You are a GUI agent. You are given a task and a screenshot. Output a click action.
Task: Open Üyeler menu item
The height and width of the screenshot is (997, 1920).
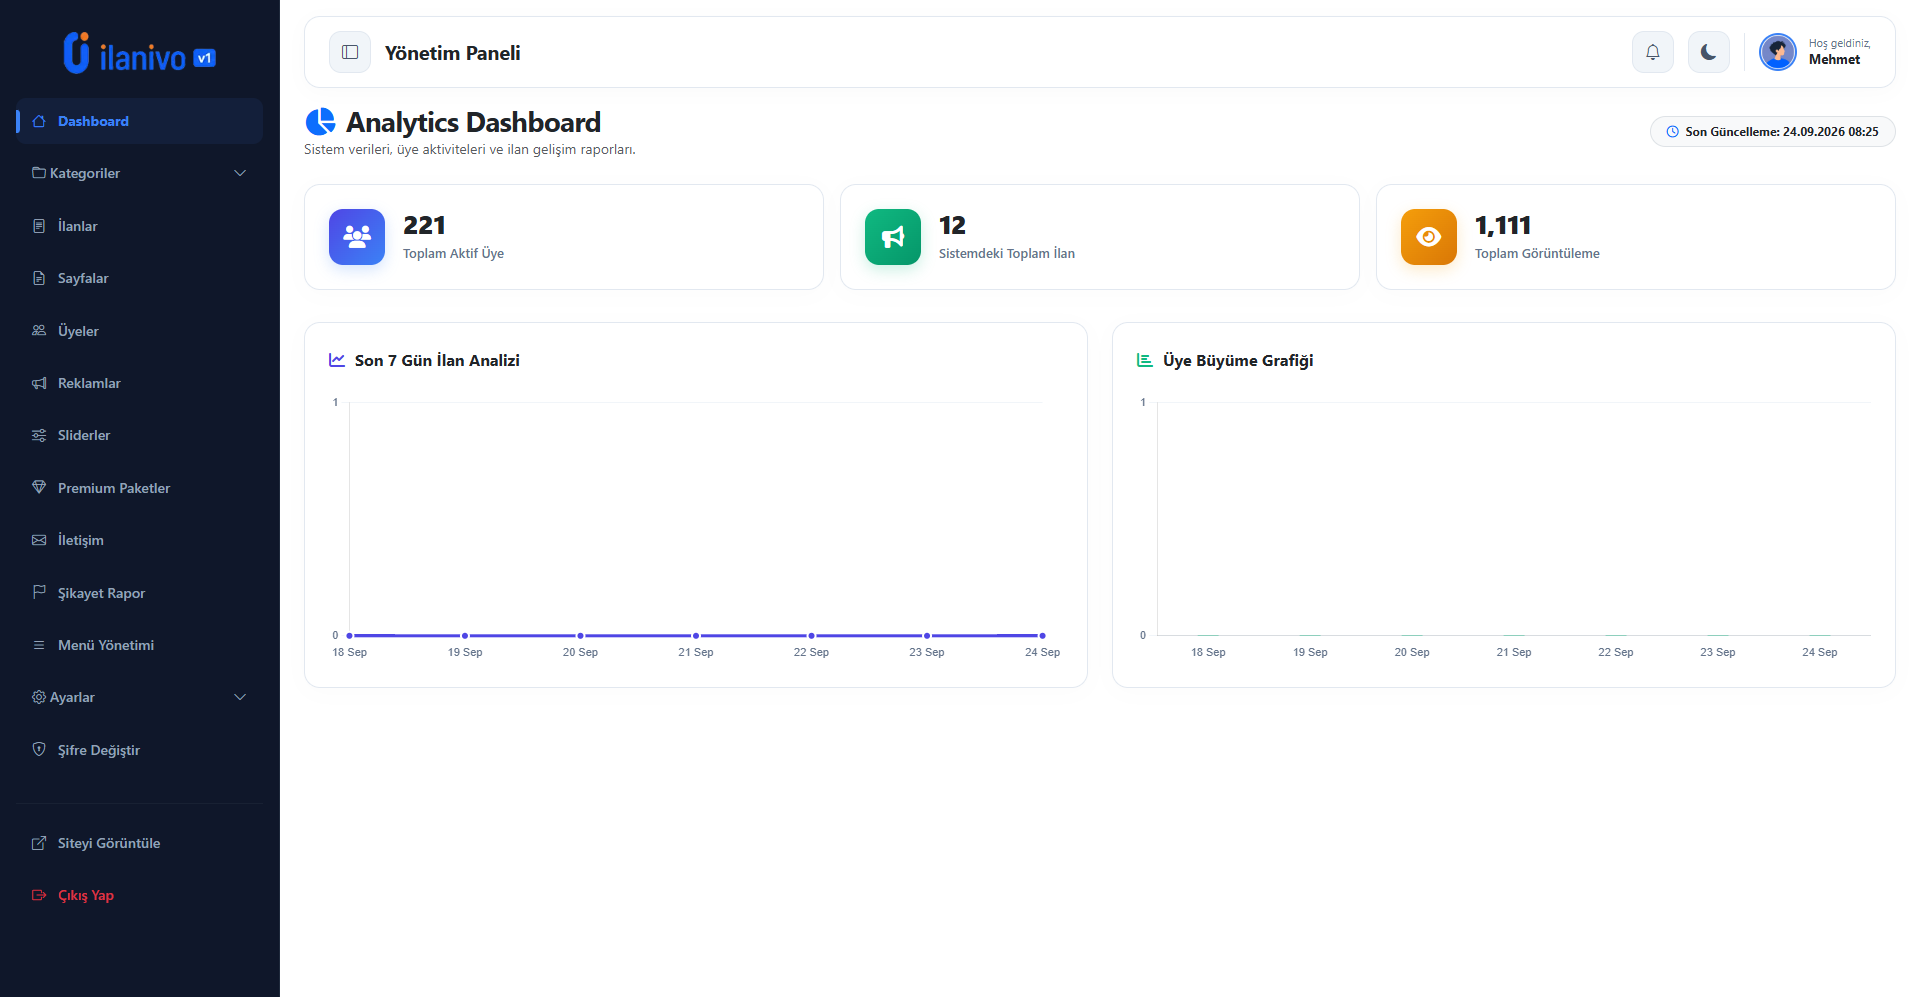point(140,331)
